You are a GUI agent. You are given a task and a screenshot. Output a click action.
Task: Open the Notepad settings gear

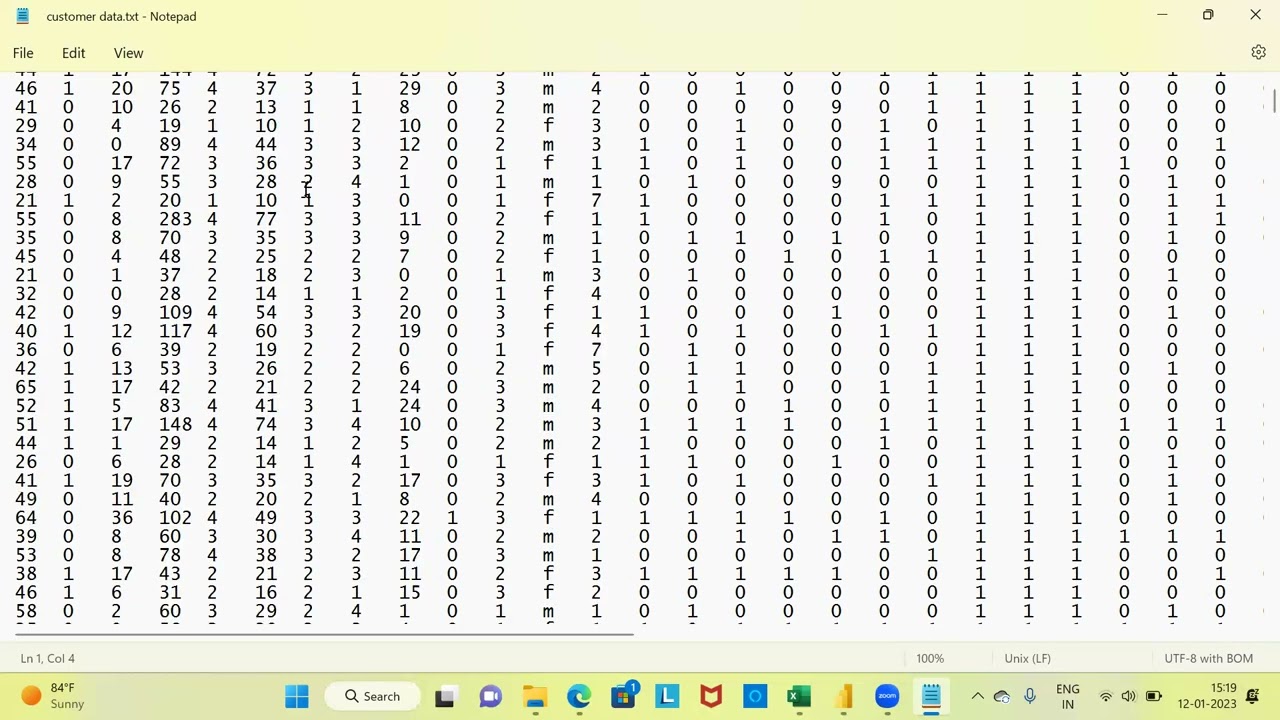[x=1258, y=52]
